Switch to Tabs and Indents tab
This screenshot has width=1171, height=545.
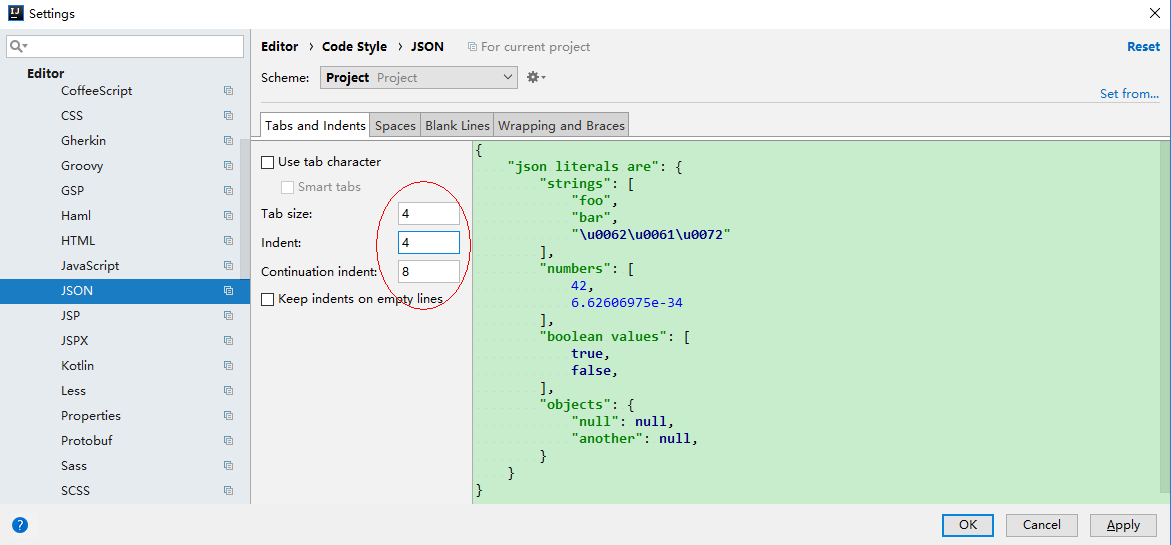(315, 125)
